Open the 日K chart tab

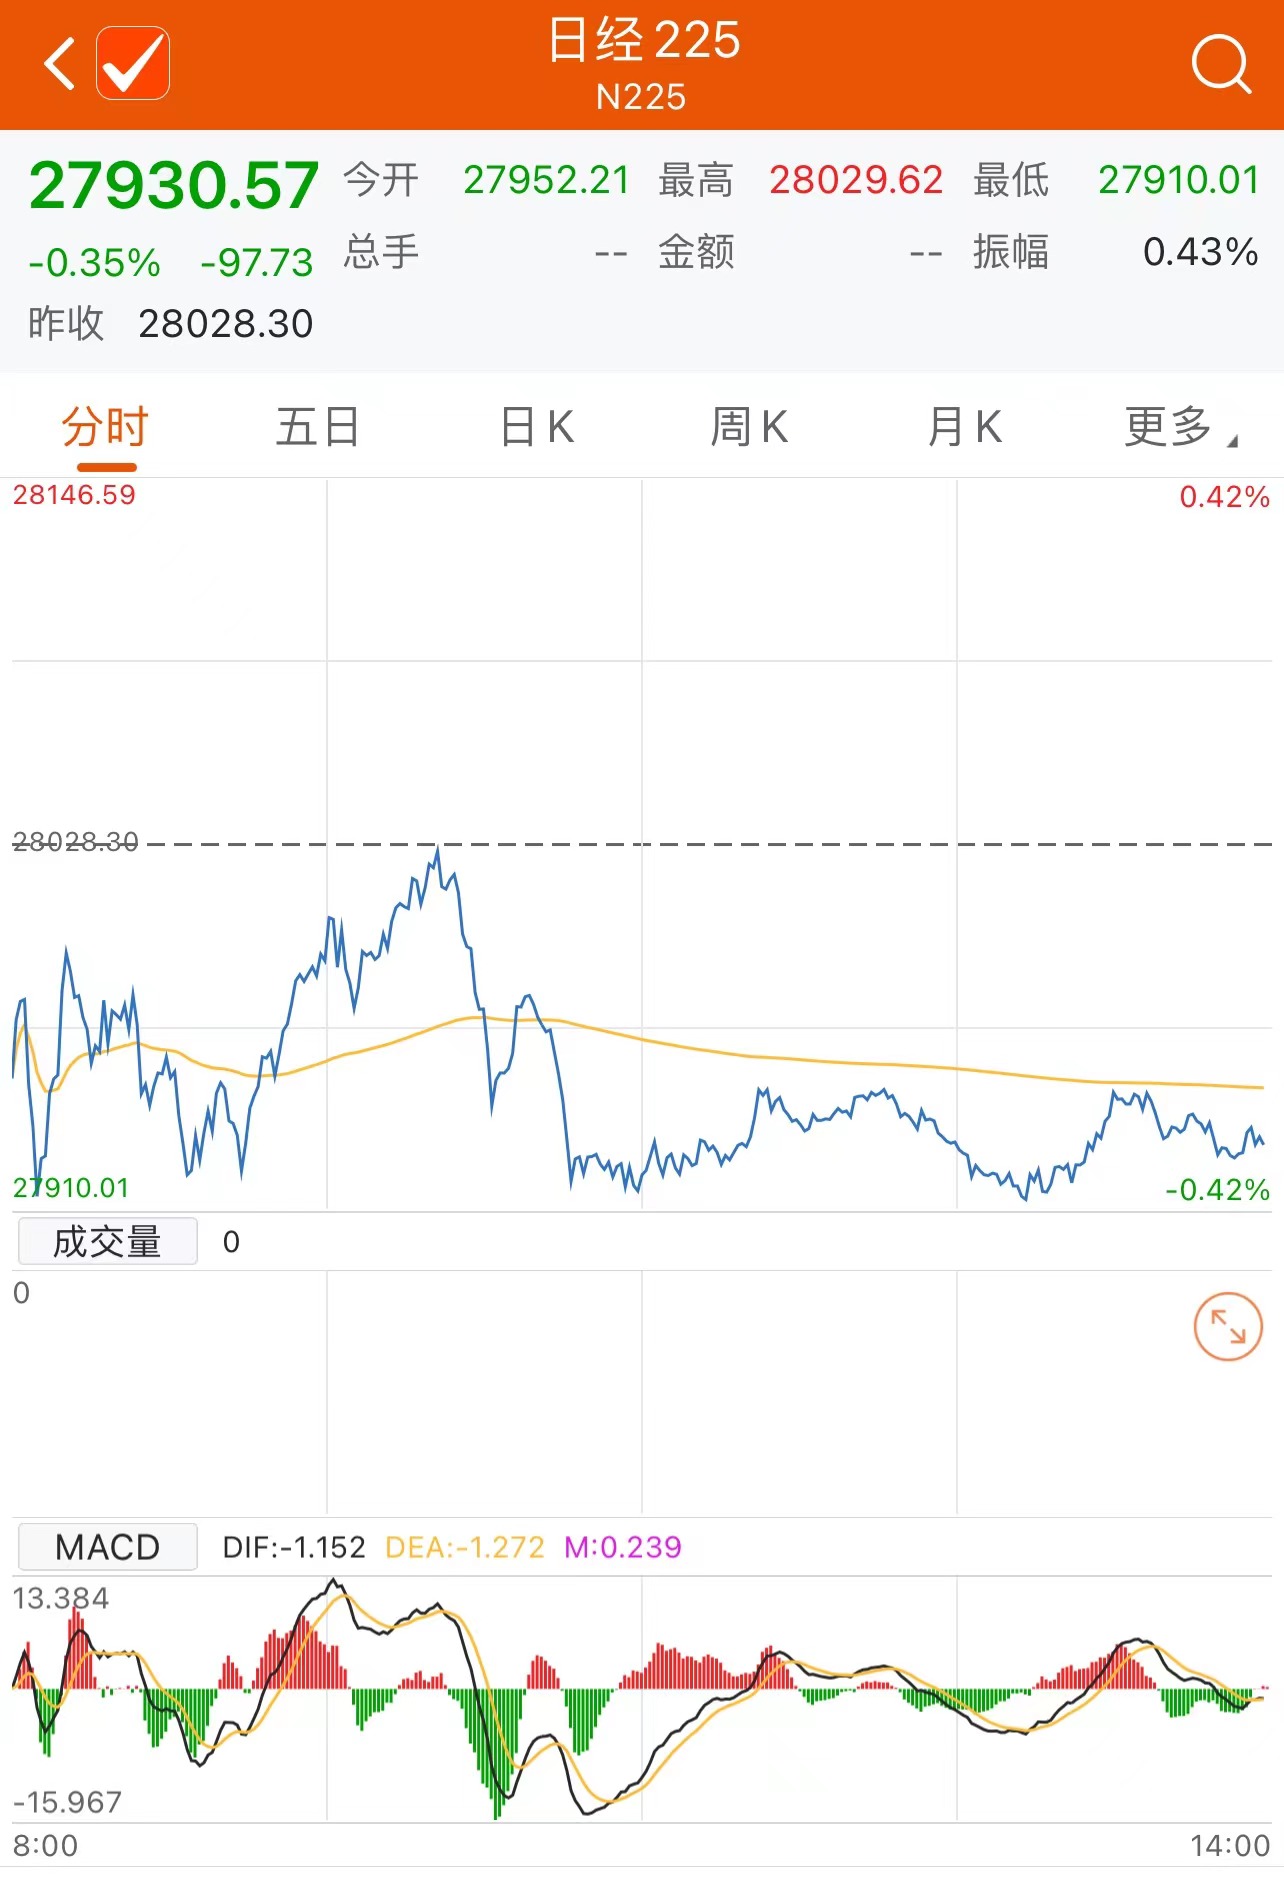[537, 428]
